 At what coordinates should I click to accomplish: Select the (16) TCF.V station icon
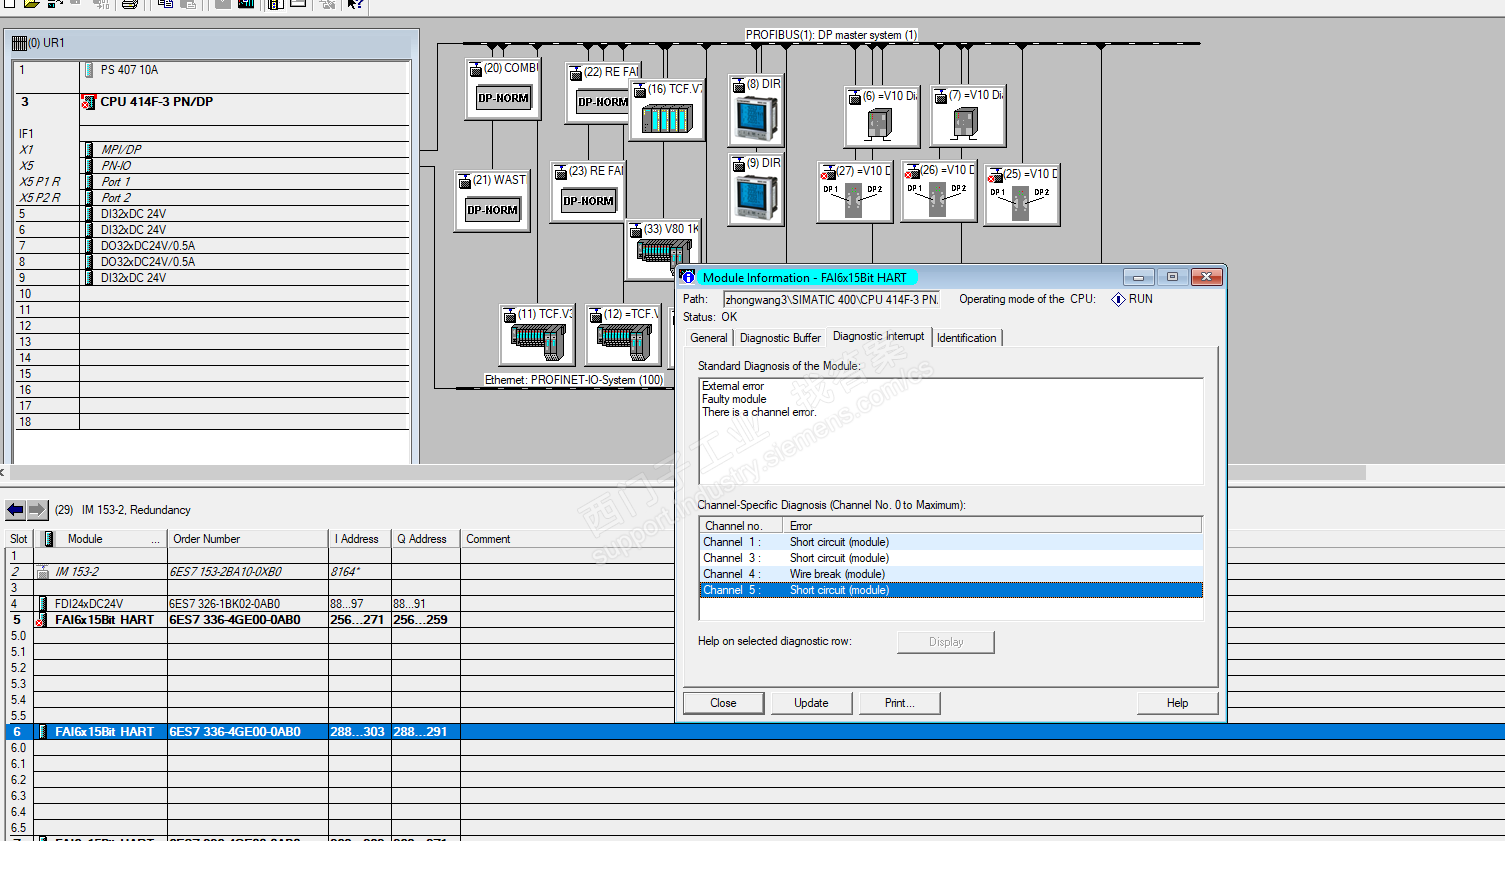point(667,110)
